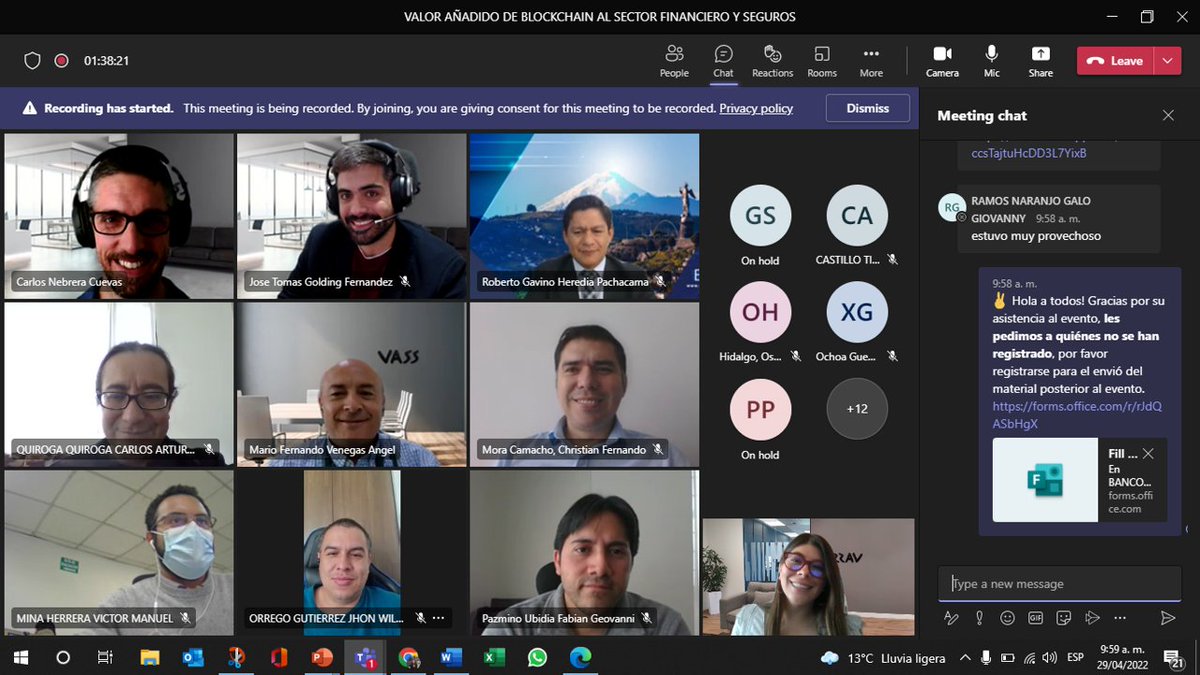
Task: Open Outlook from taskbar
Action: pos(193,657)
